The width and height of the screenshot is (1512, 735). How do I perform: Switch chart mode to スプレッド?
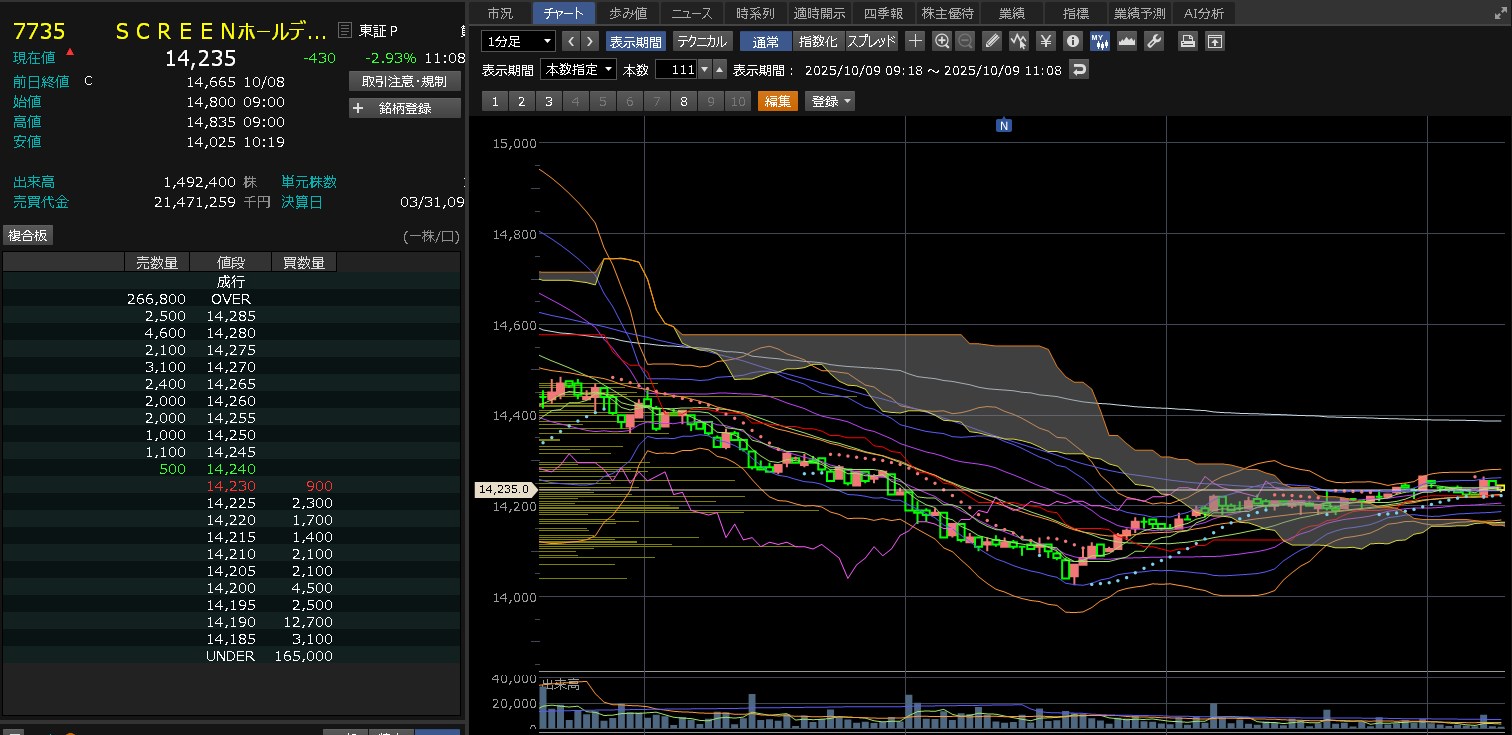tap(872, 41)
